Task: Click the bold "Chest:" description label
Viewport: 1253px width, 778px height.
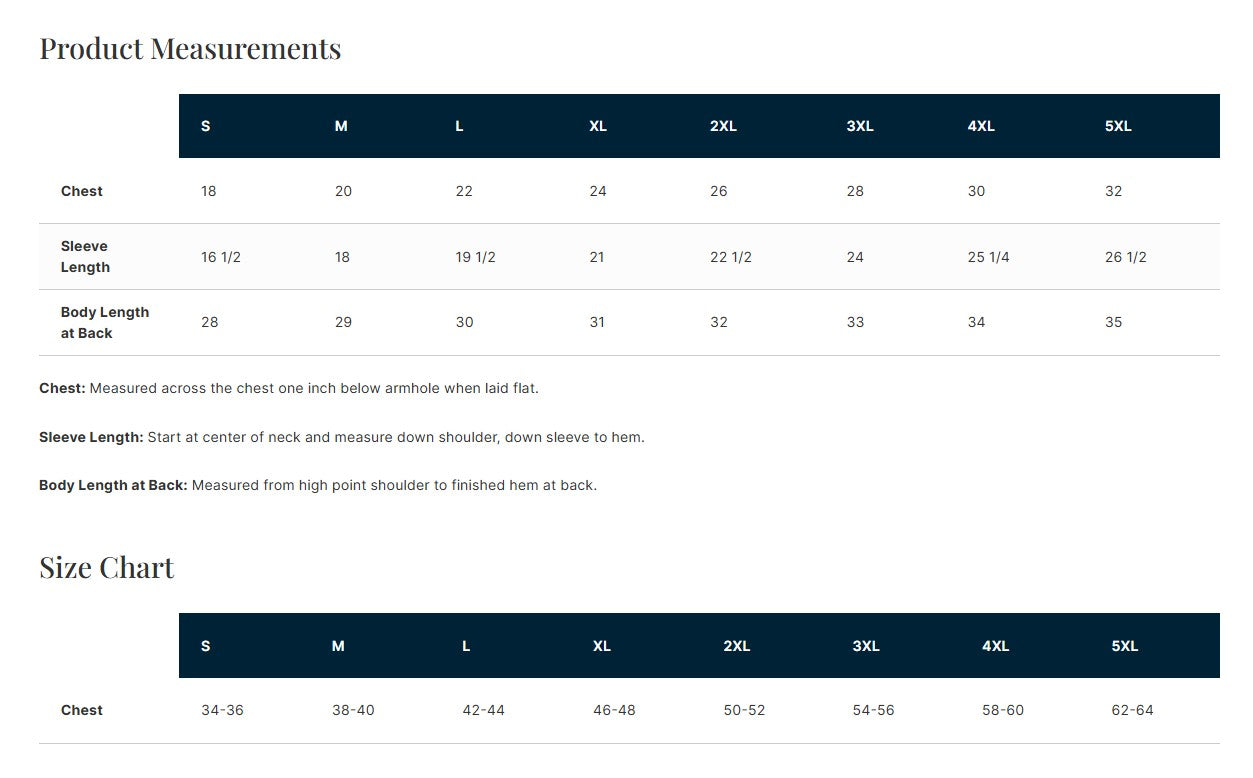Action: [x=62, y=388]
